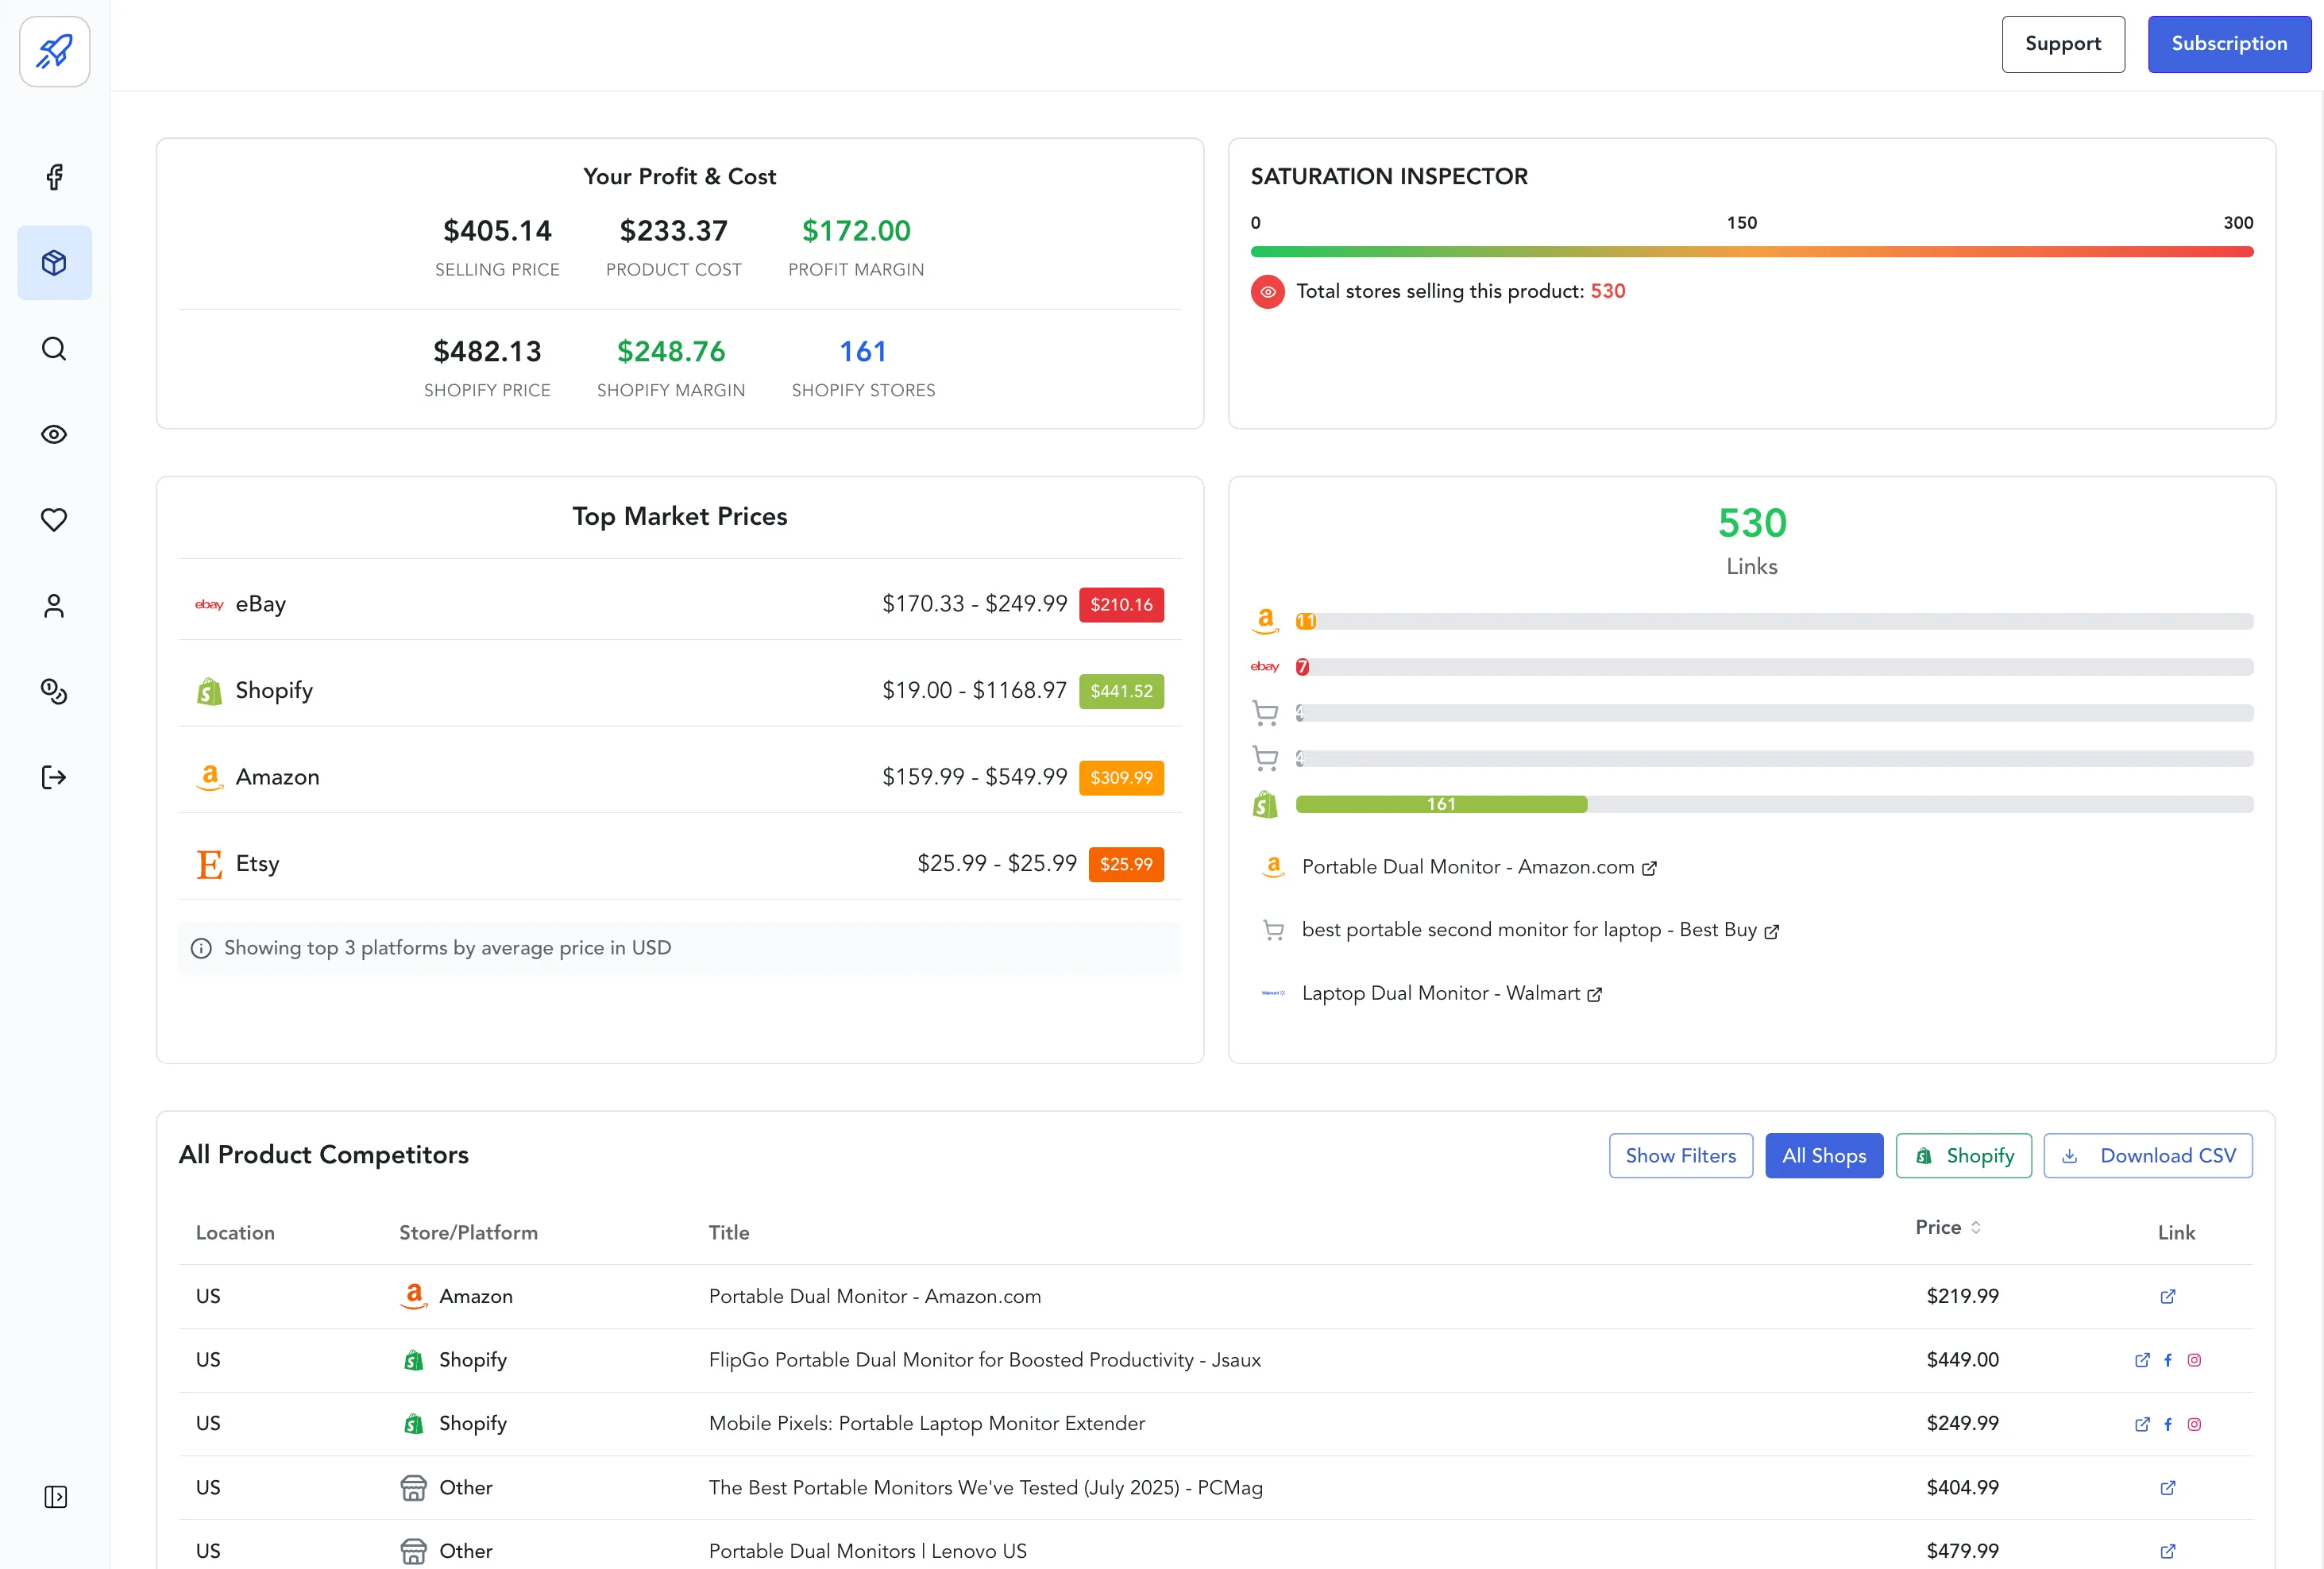Click the Store/Platform column header
The height and width of the screenshot is (1569, 2324).
point(468,1233)
